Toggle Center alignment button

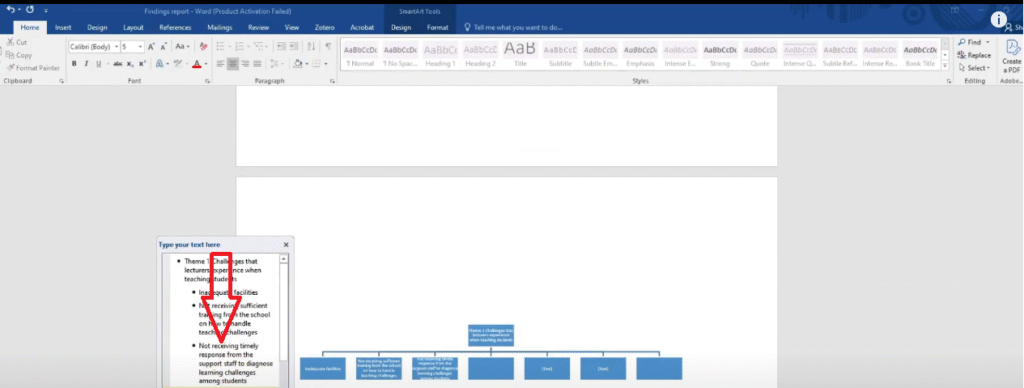pyautogui.click(x=233, y=64)
